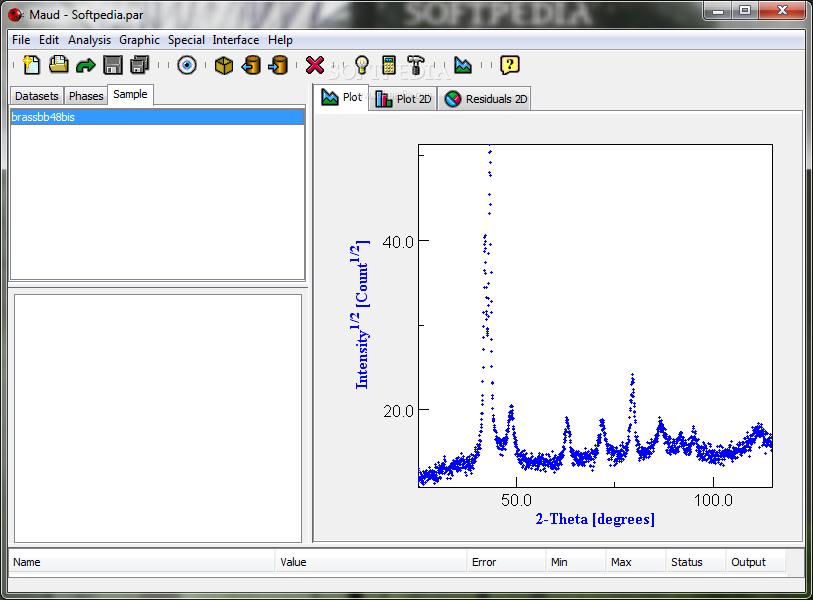
Task: Minimize the Maud window
Action: [x=718, y=11]
